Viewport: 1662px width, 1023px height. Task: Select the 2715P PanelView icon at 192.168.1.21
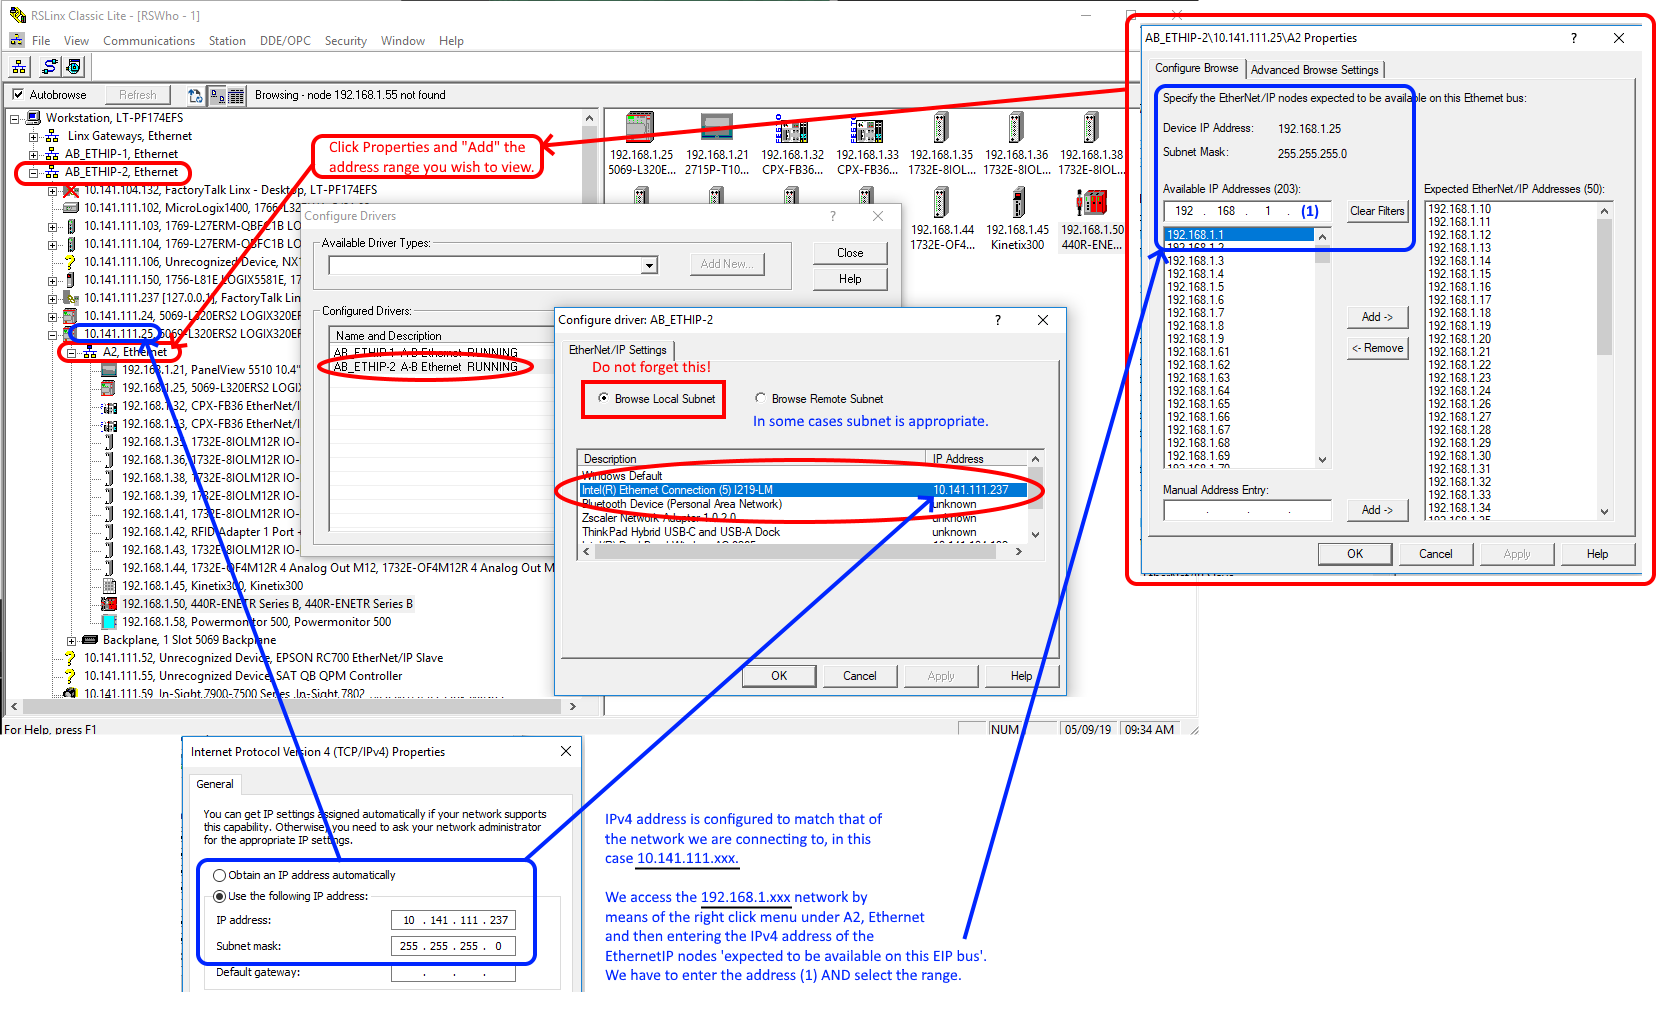point(716,128)
